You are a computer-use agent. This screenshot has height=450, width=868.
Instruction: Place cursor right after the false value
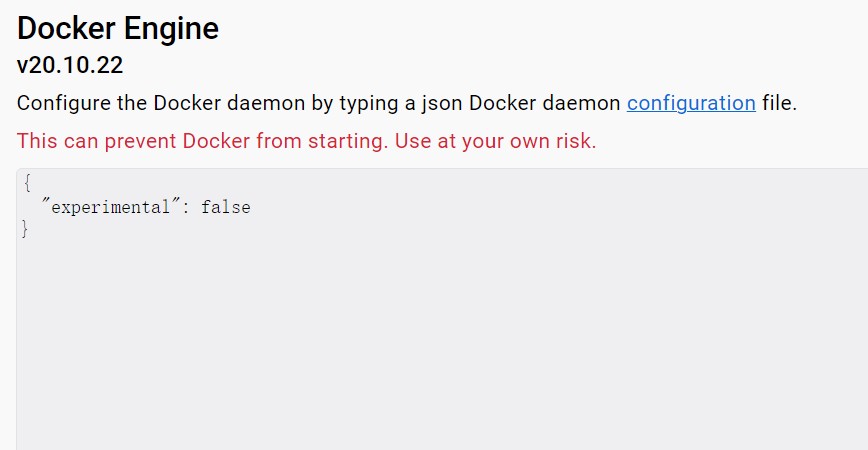coord(252,207)
